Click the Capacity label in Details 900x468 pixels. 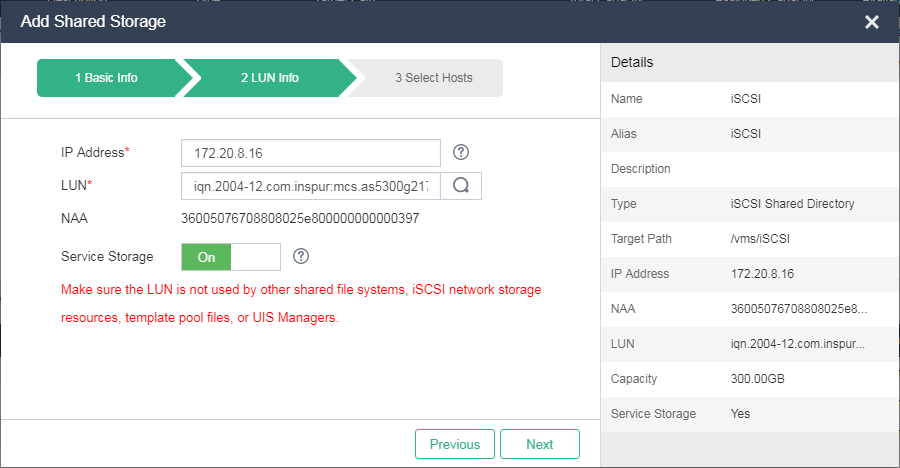(x=634, y=379)
